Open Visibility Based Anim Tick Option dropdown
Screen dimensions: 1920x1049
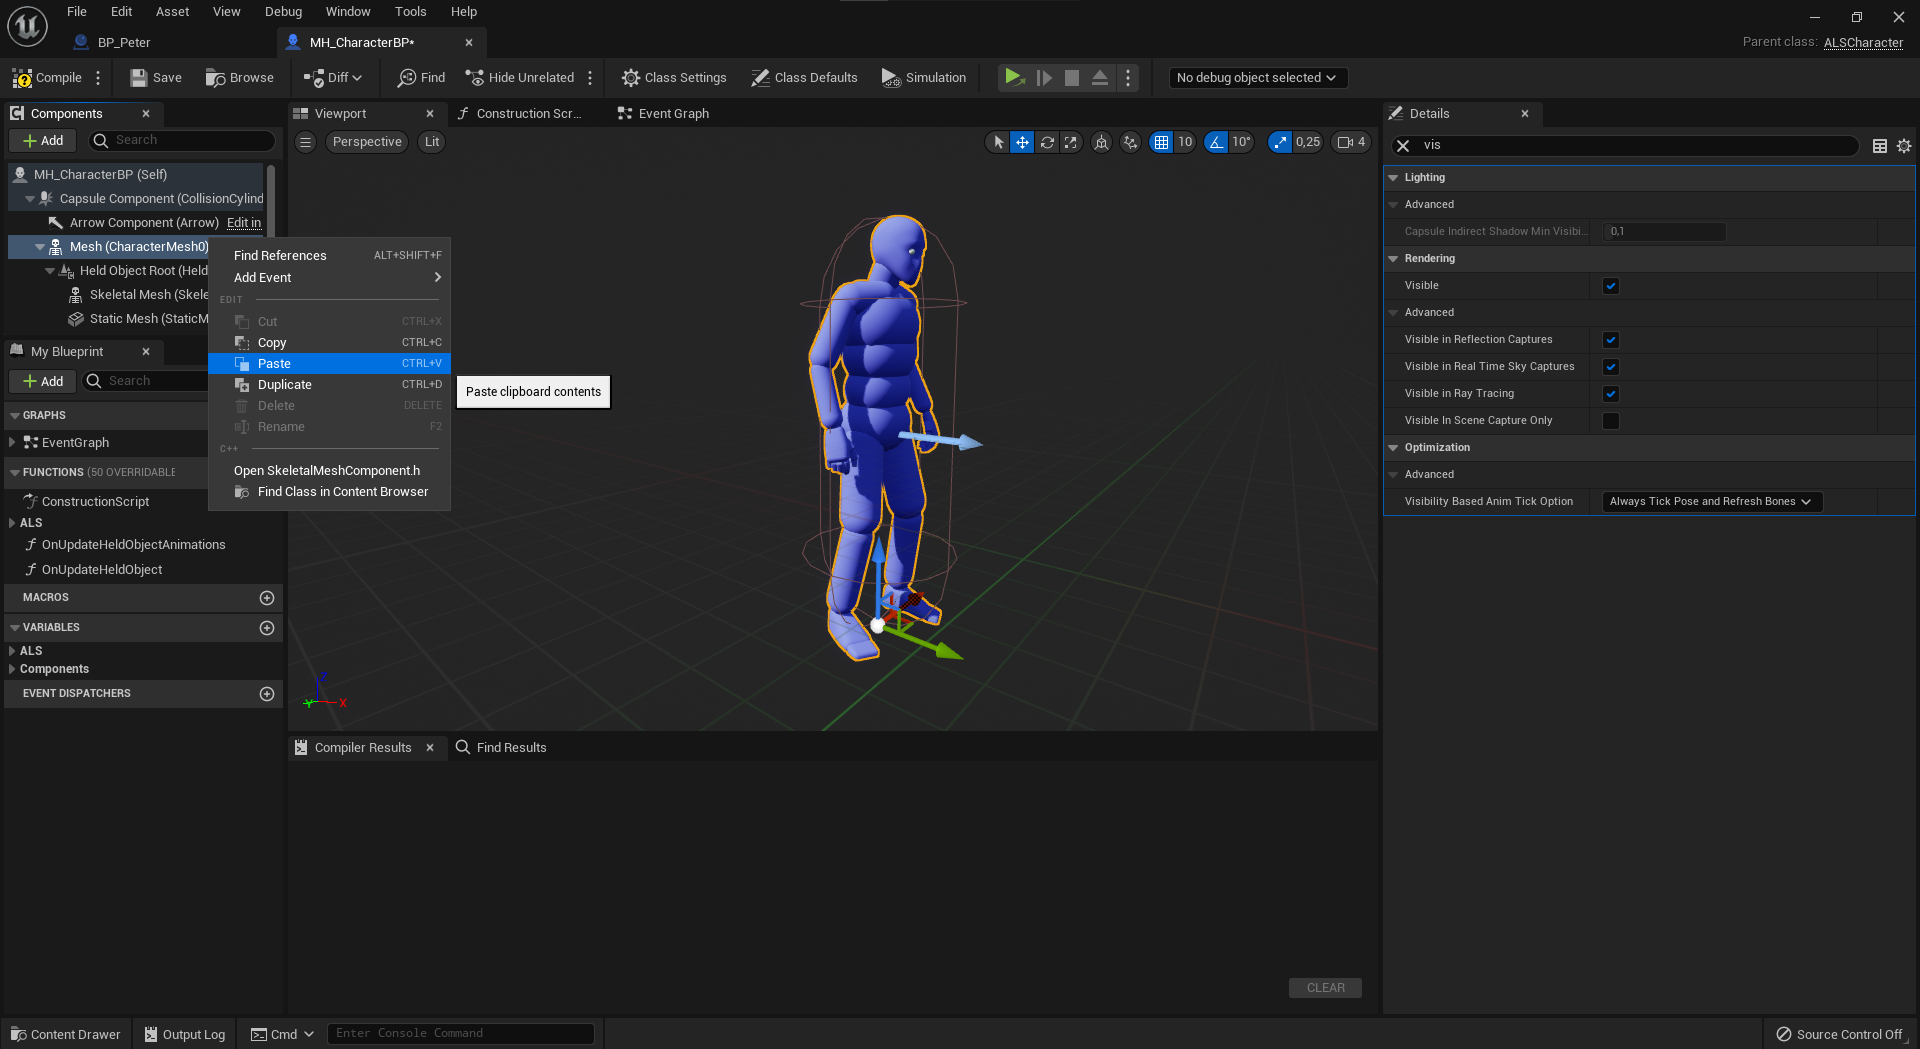coord(1711,502)
